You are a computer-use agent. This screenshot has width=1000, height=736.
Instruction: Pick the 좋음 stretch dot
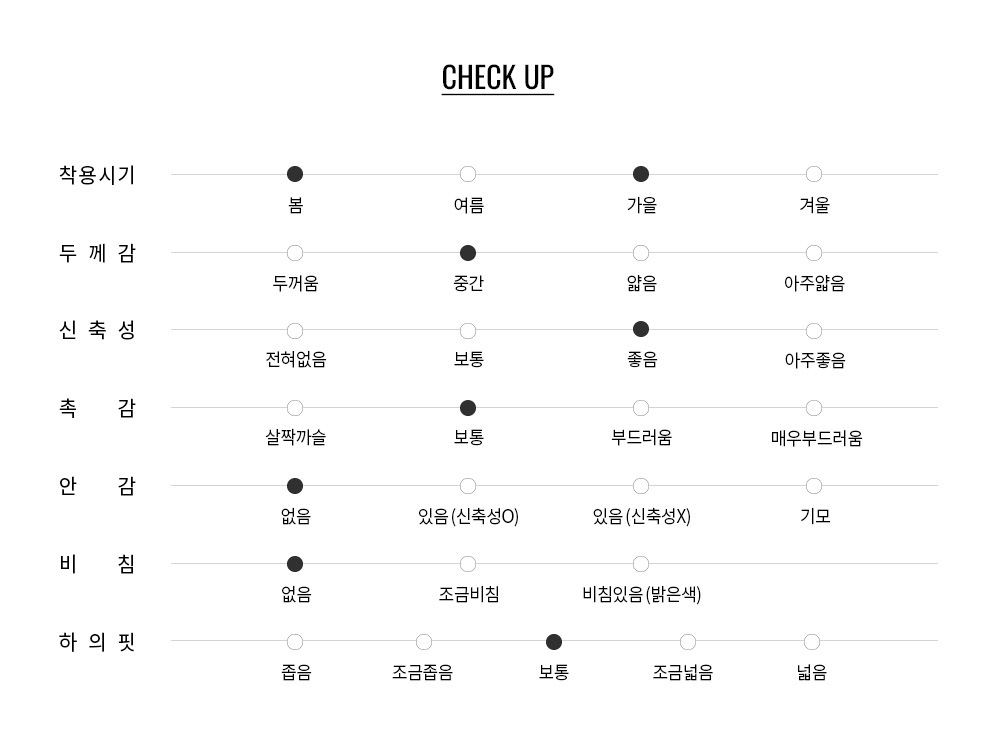point(641,329)
